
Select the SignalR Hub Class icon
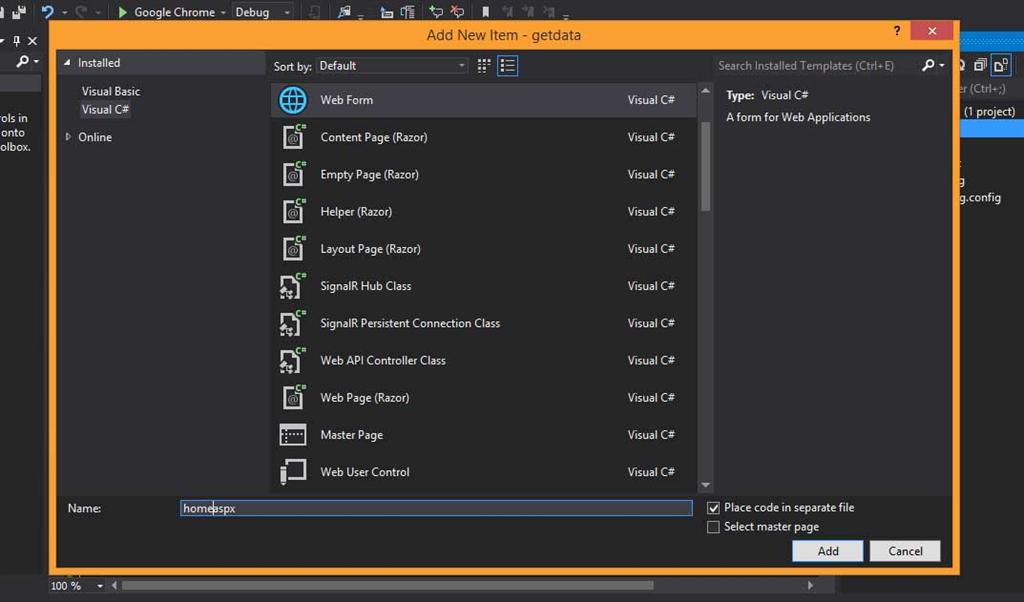point(293,286)
